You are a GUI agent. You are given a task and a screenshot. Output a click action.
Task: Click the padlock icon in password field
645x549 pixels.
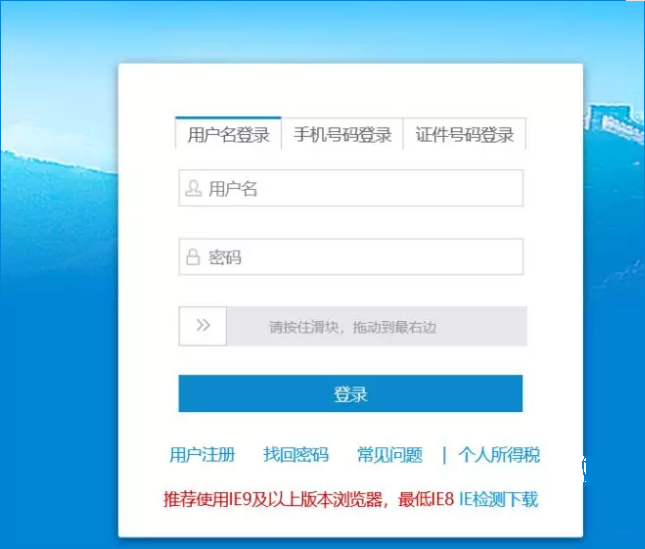pyautogui.click(x=193, y=257)
